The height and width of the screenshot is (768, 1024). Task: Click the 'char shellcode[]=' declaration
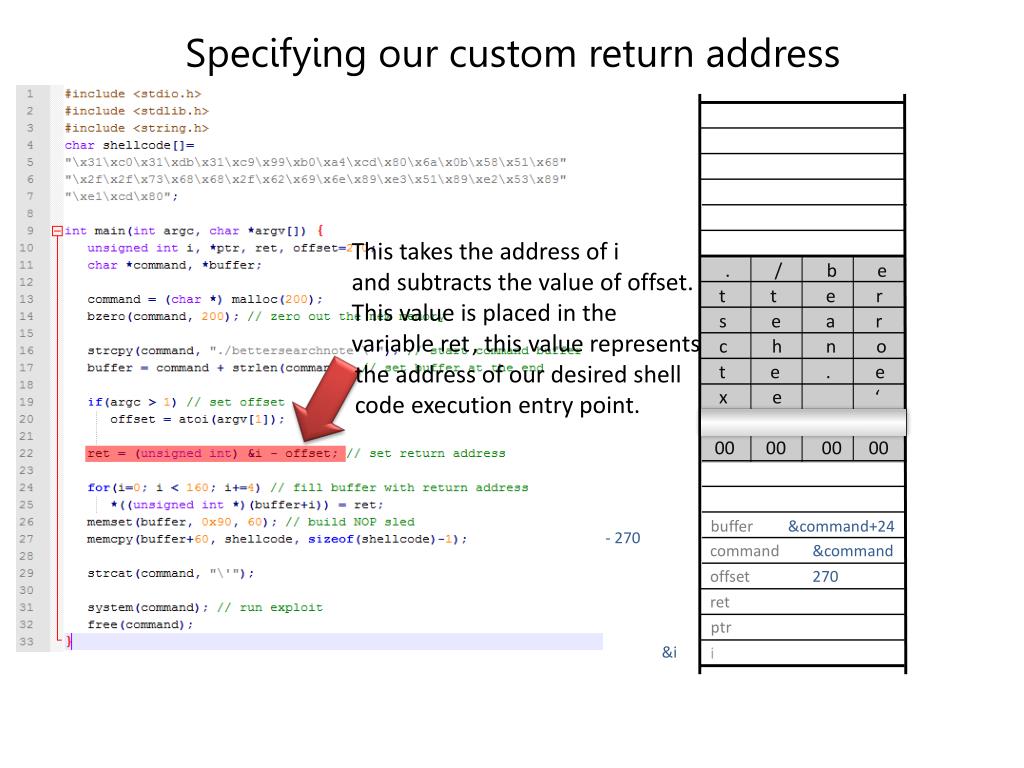[x=129, y=145]
